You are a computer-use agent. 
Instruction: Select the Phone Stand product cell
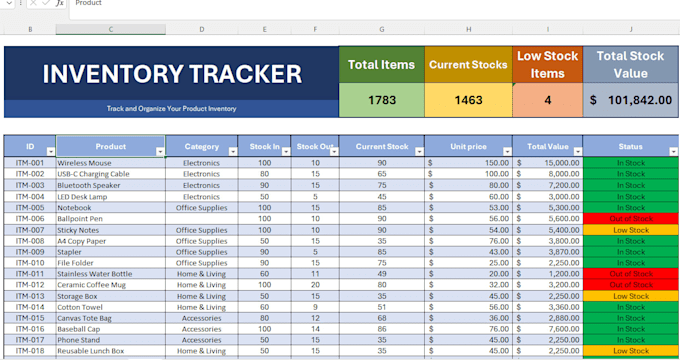click(111, 340)
